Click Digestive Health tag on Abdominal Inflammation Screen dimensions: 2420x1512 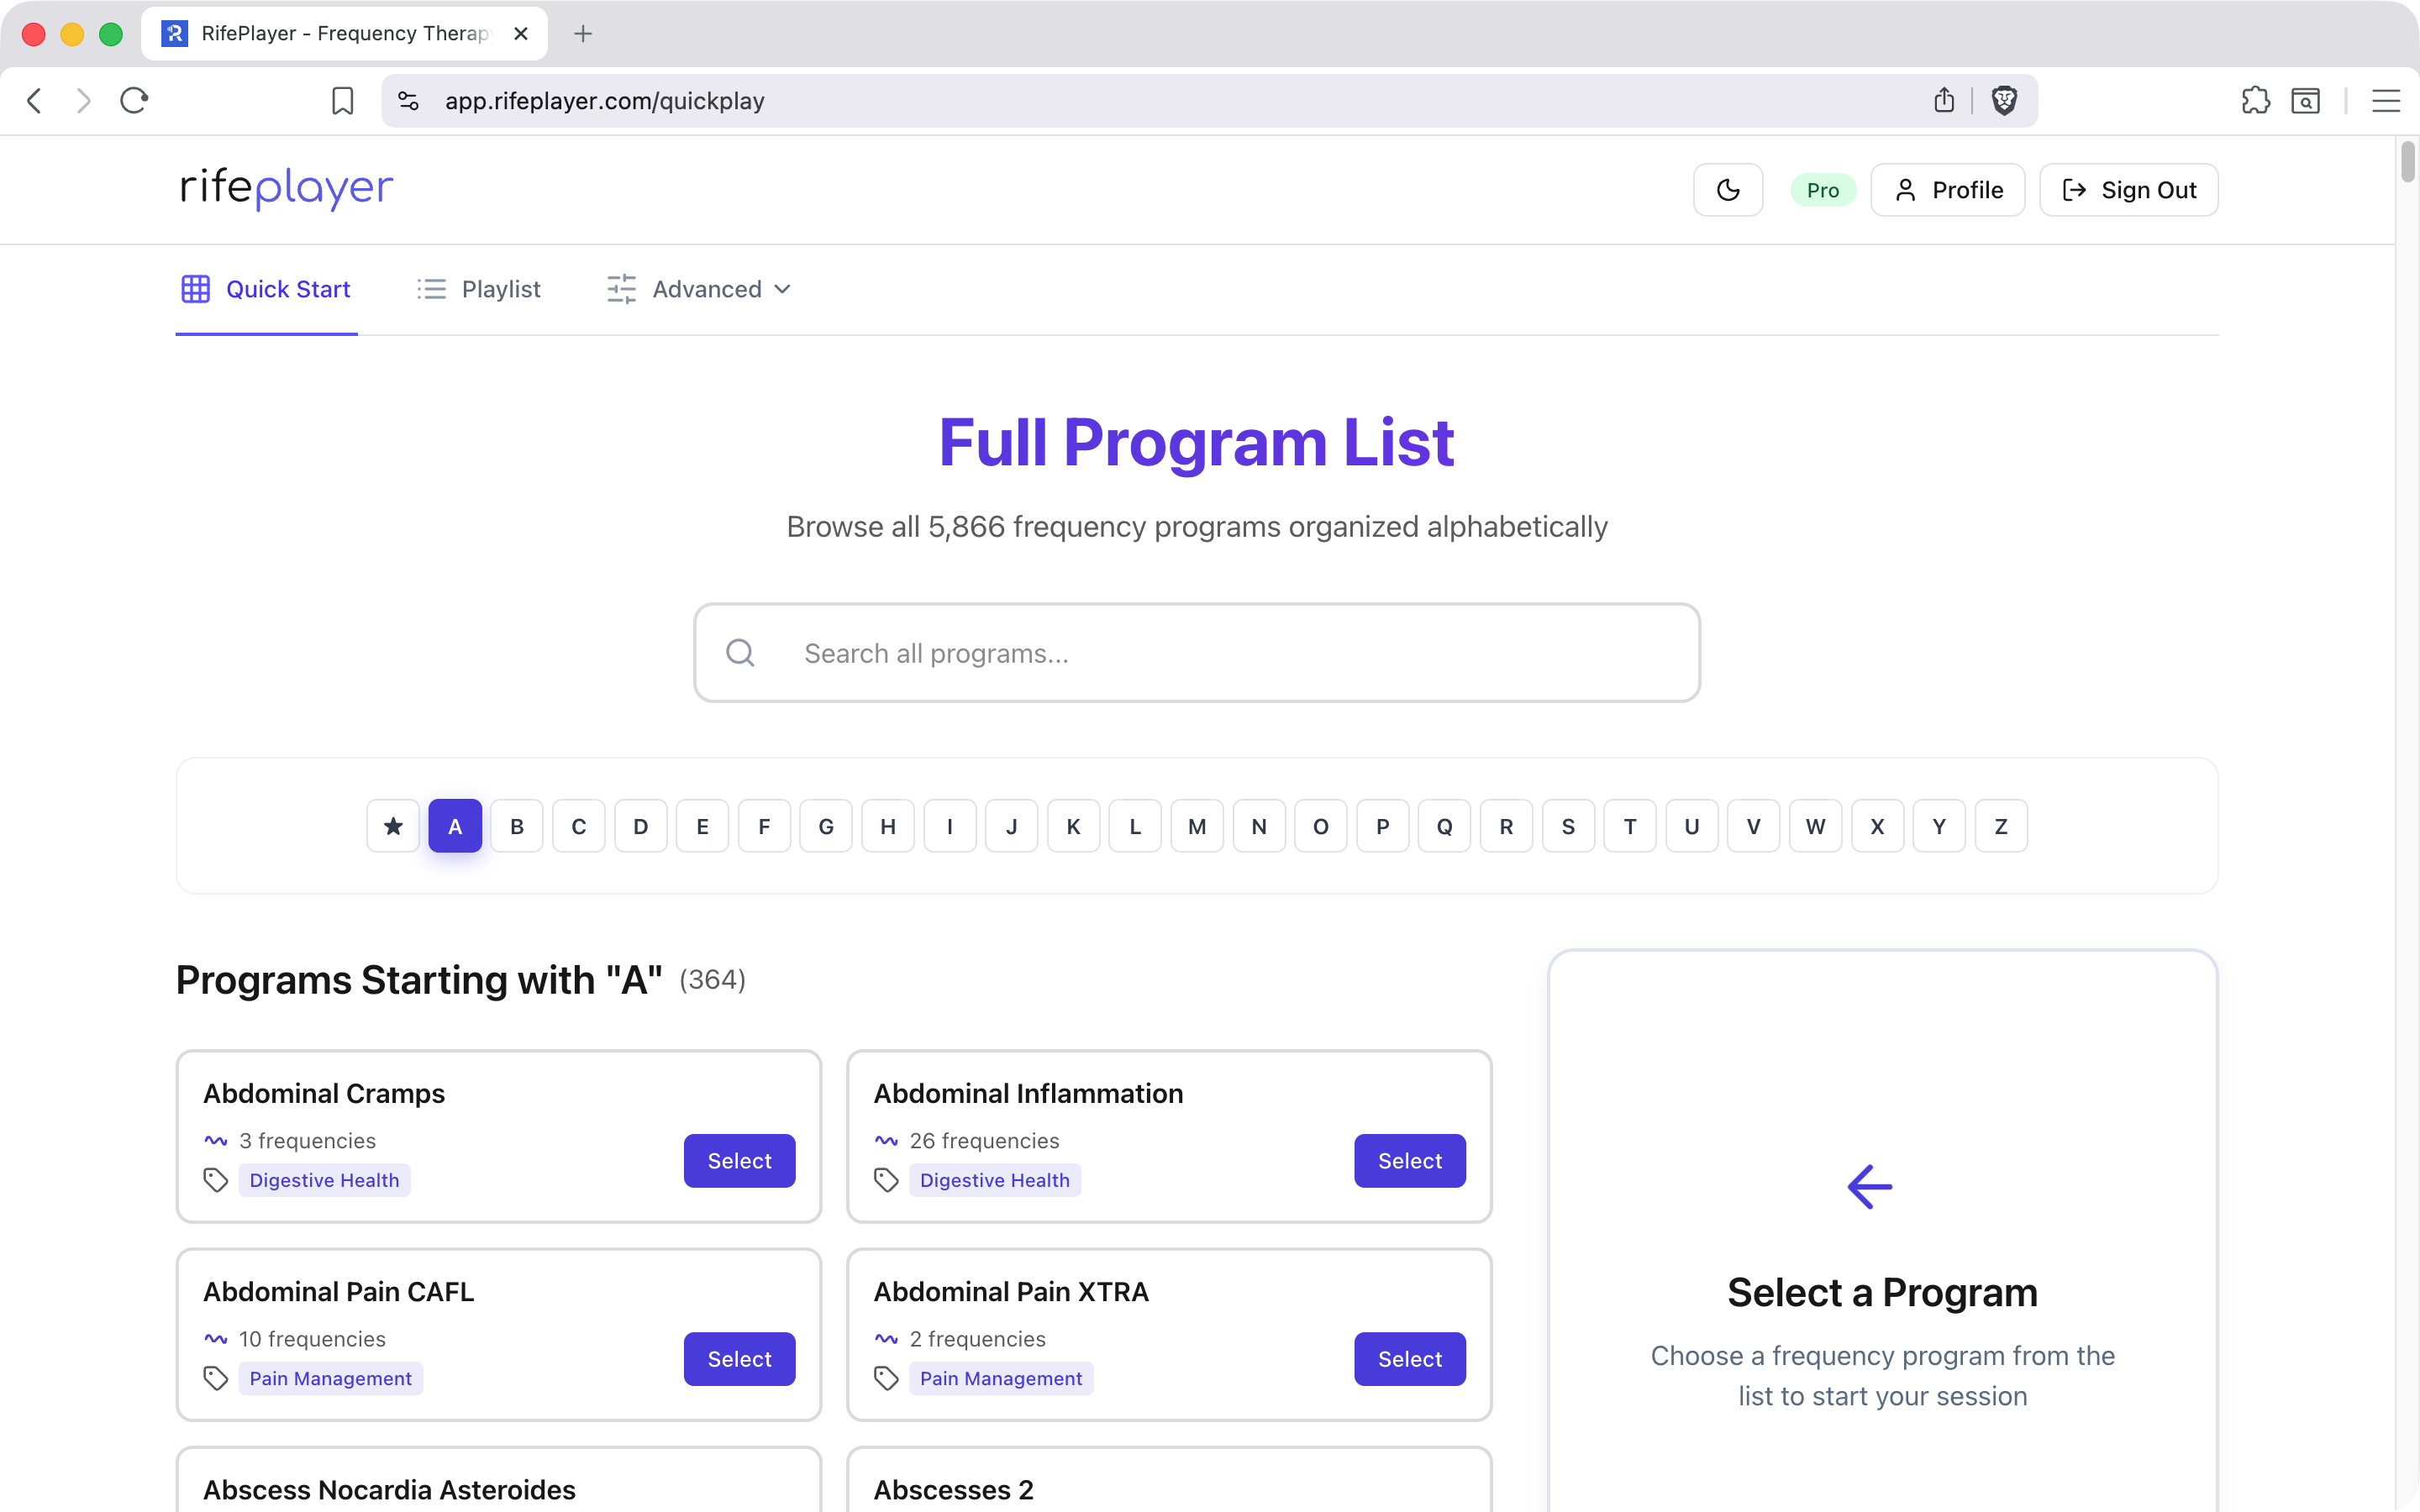995,1180
